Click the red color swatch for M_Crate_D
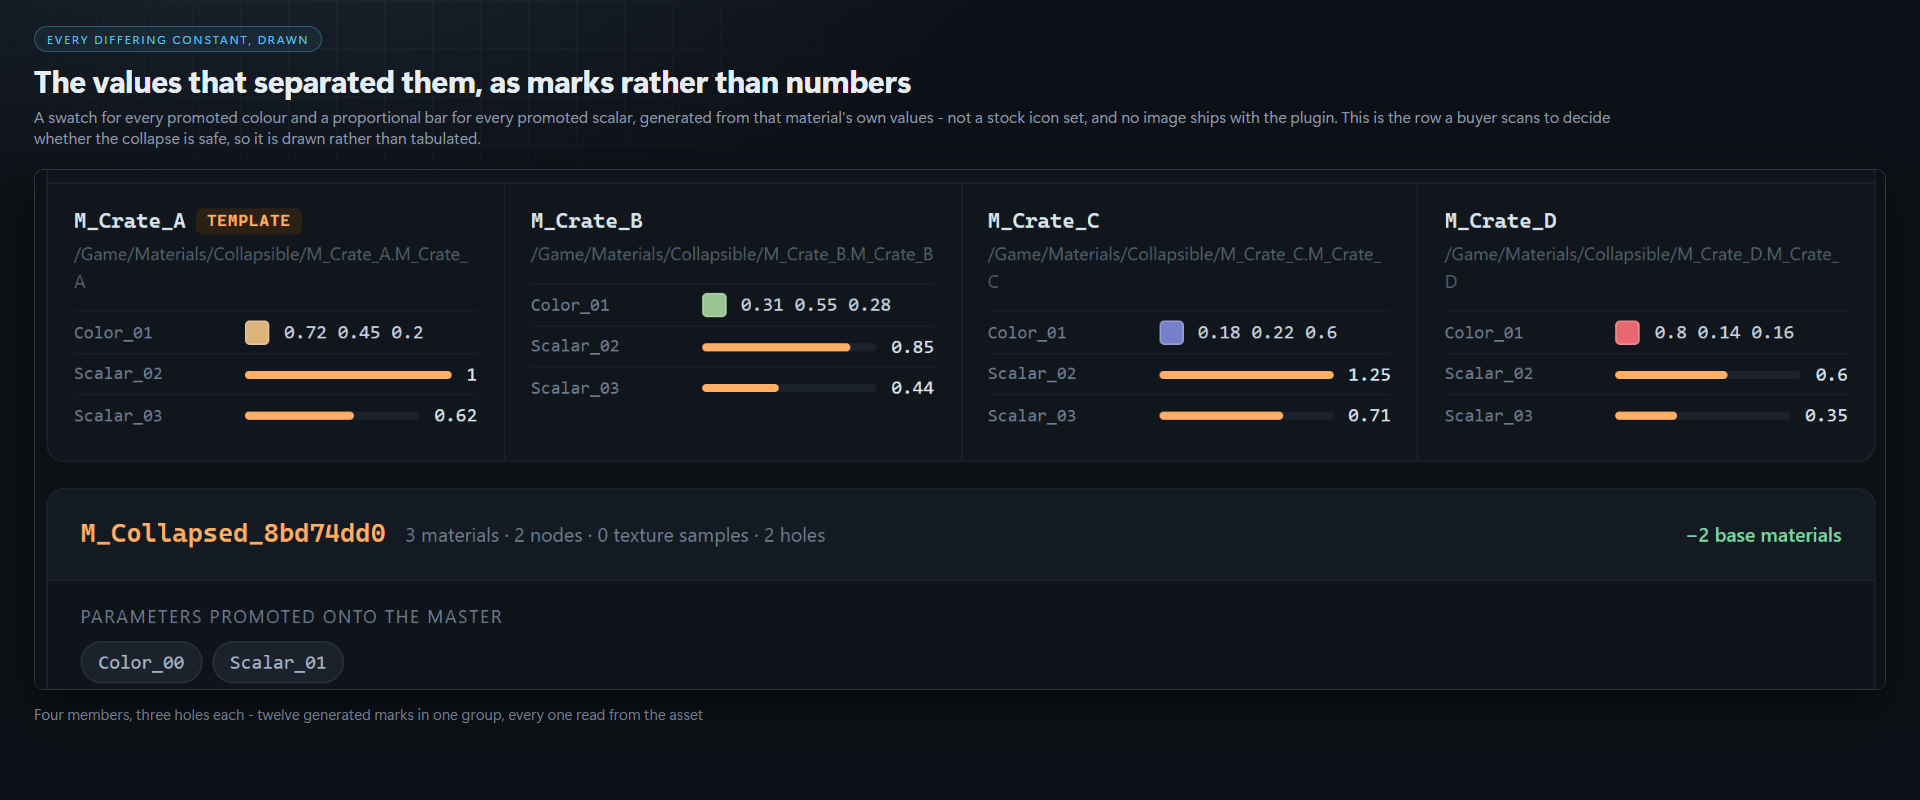Viewport: 1920px width, 800px height. pyautogui.click(x=1627, y=333)
